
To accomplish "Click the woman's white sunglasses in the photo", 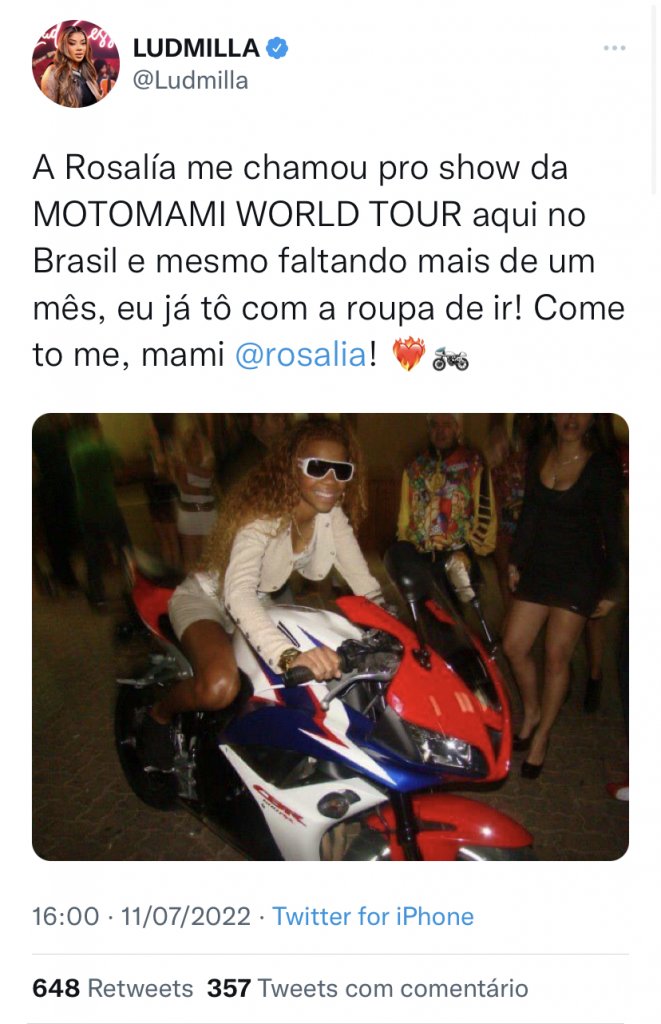I will [x=325, y=469].
